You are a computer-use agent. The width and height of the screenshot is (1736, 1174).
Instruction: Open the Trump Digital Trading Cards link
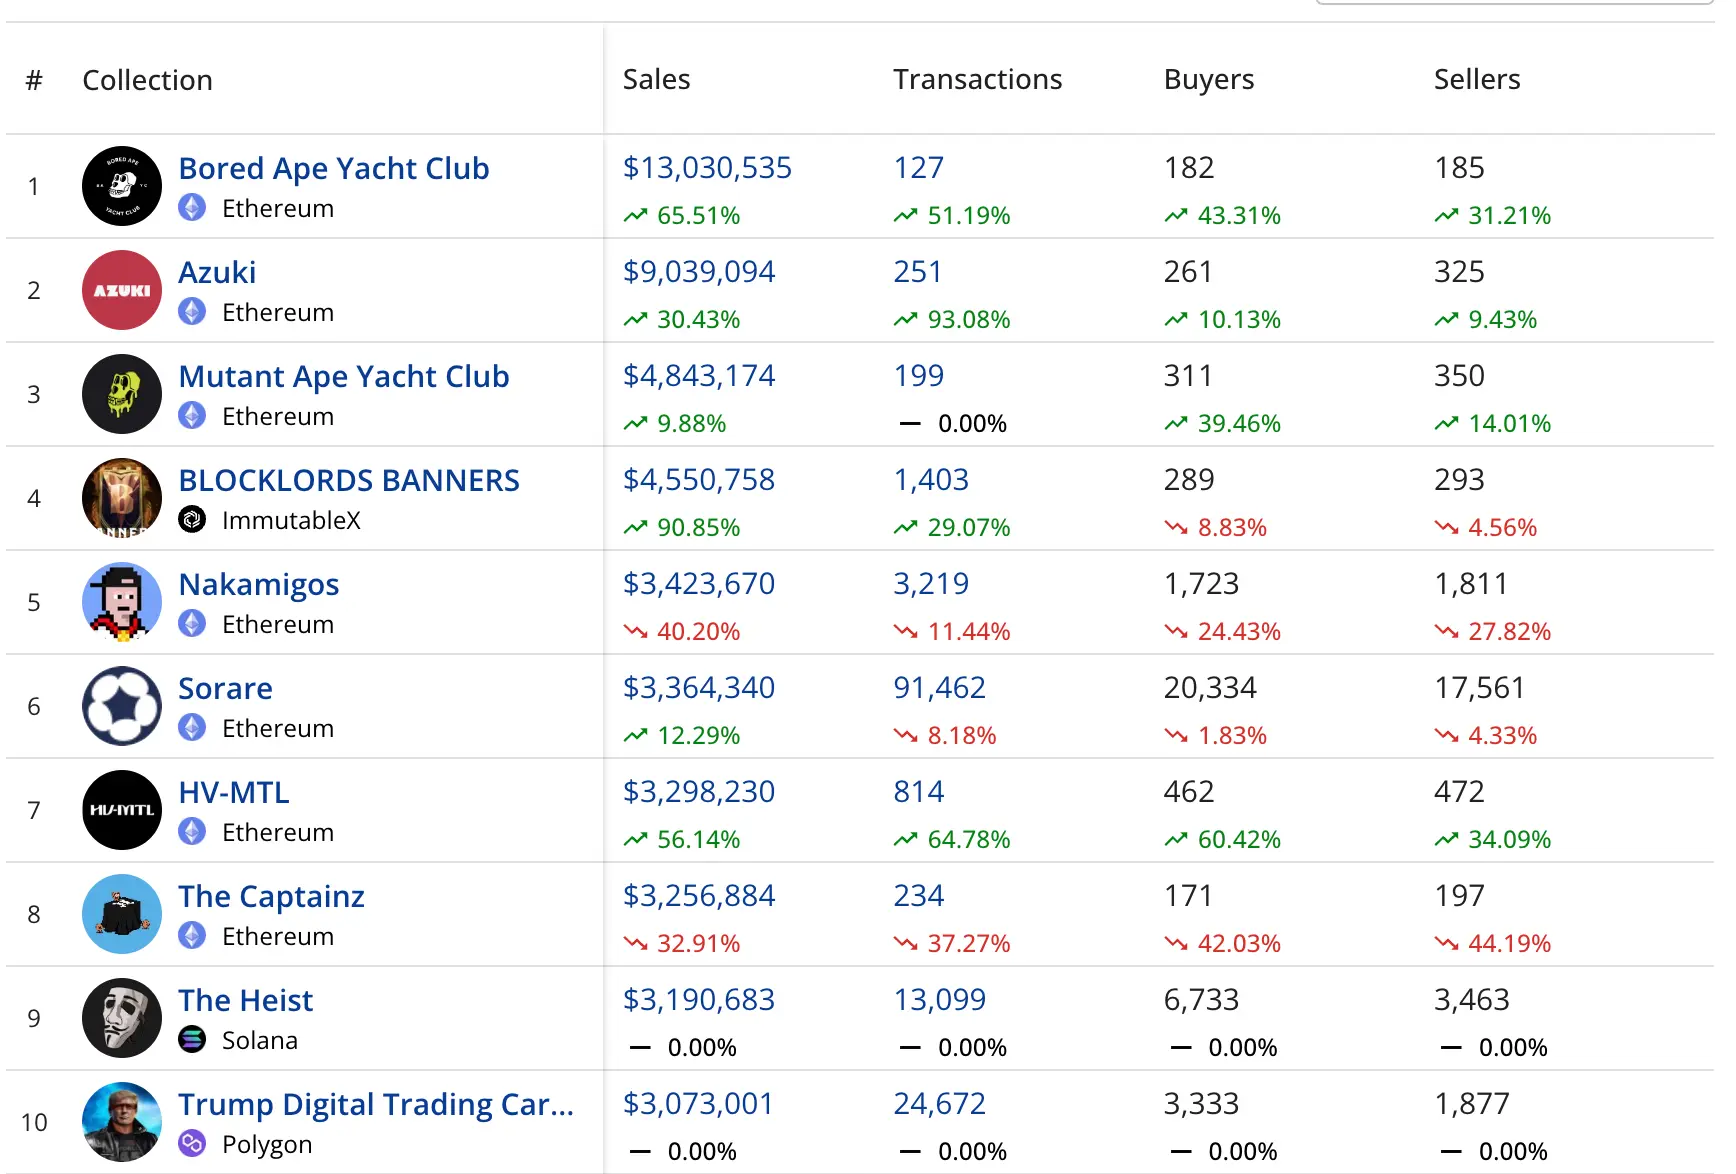pyautogui.click(x=376, y=1105)
